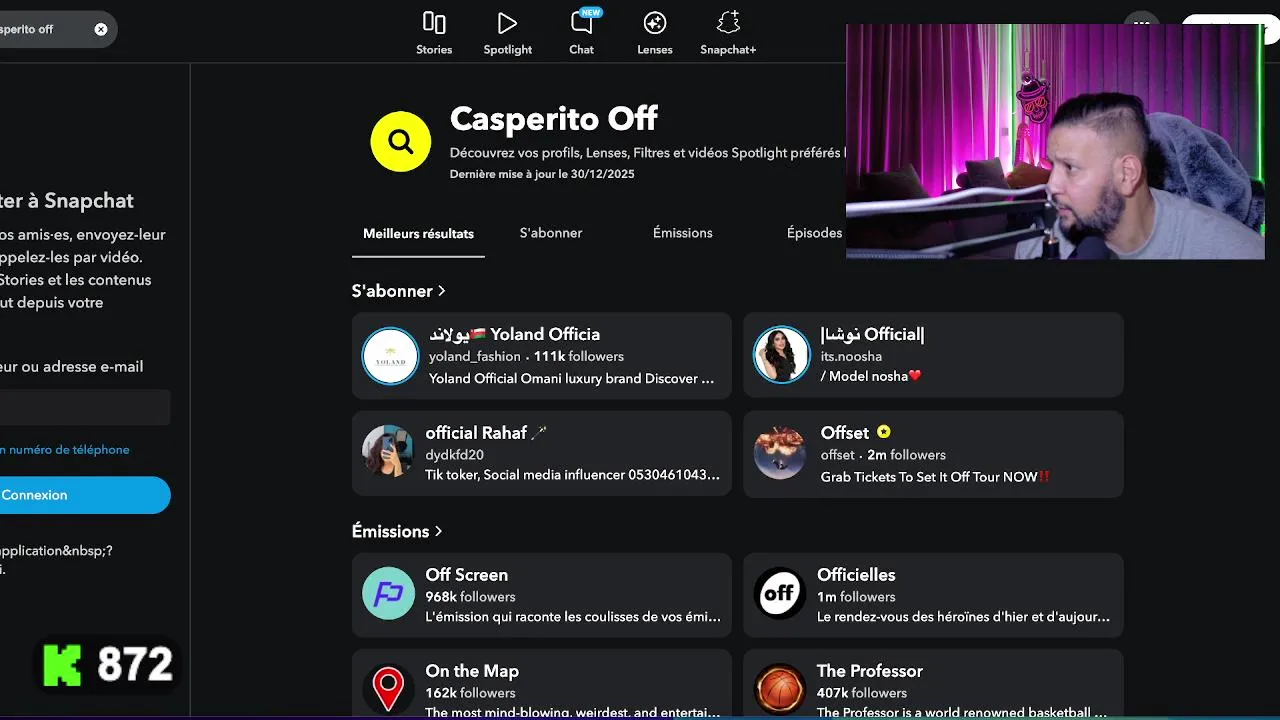
Task: Switch to the Émissions tab
Action: coord(683,233)
